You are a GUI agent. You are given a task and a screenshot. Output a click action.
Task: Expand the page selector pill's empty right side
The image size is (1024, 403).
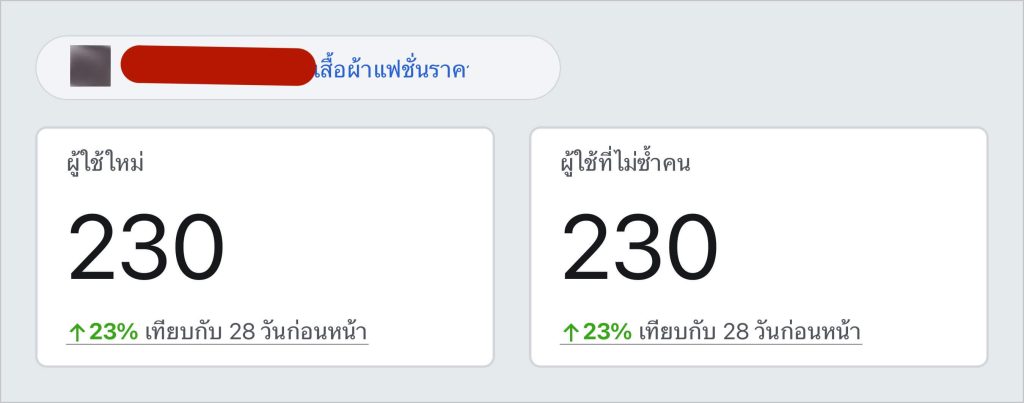tap(513, 68)
